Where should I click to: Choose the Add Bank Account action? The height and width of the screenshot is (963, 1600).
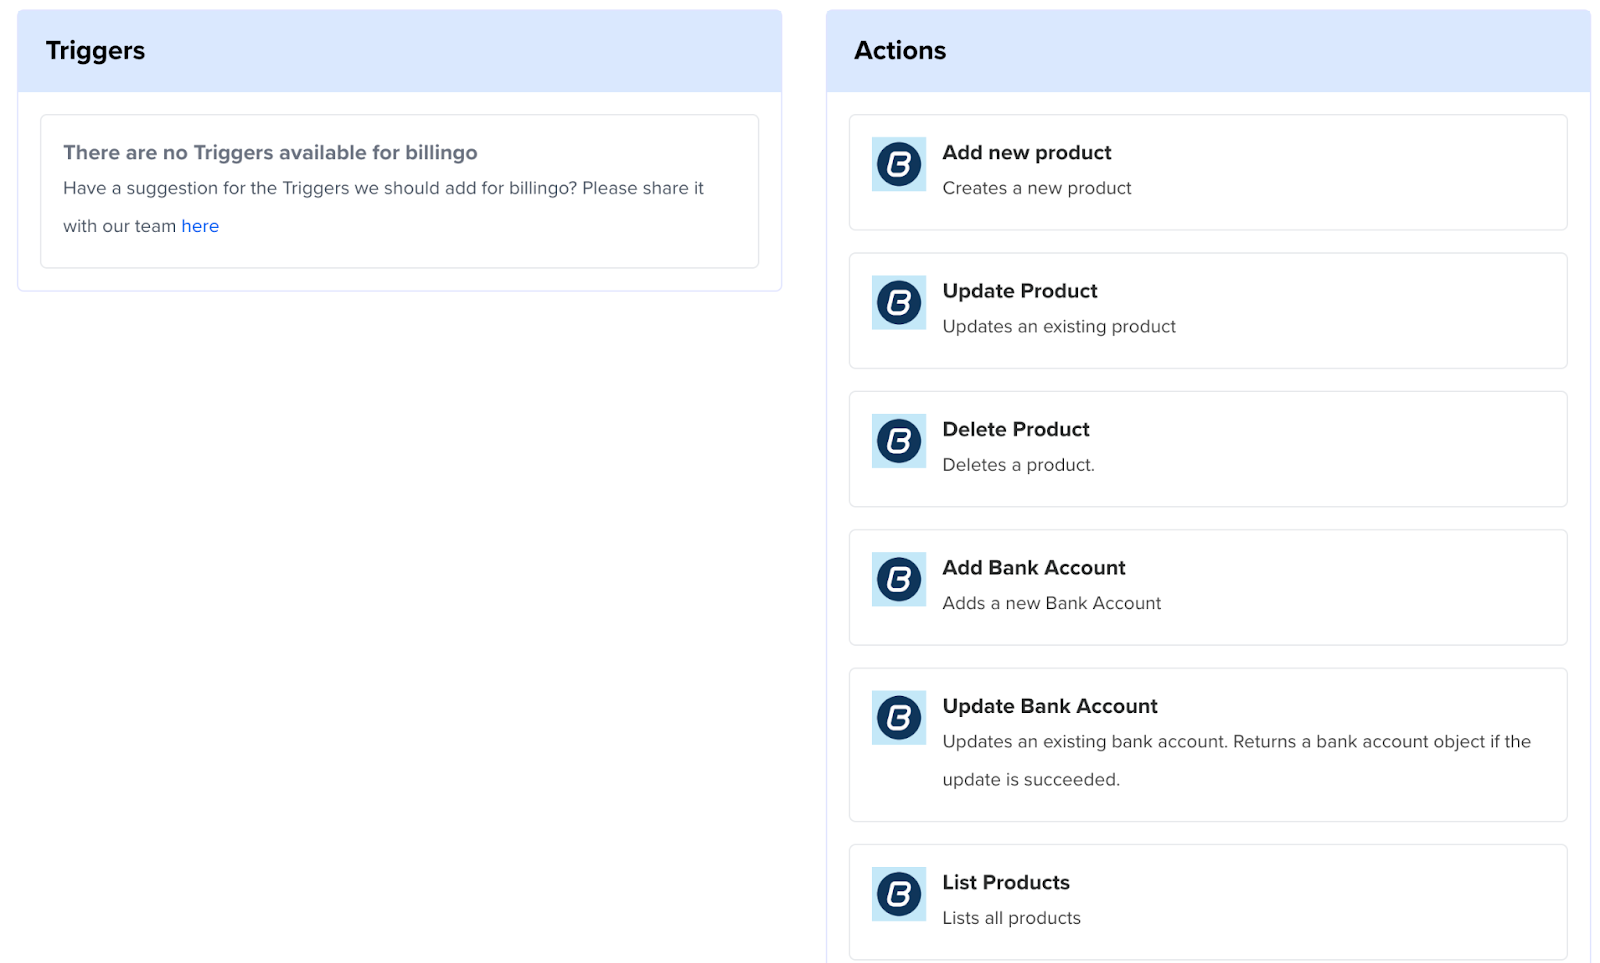click(1207, 587)
